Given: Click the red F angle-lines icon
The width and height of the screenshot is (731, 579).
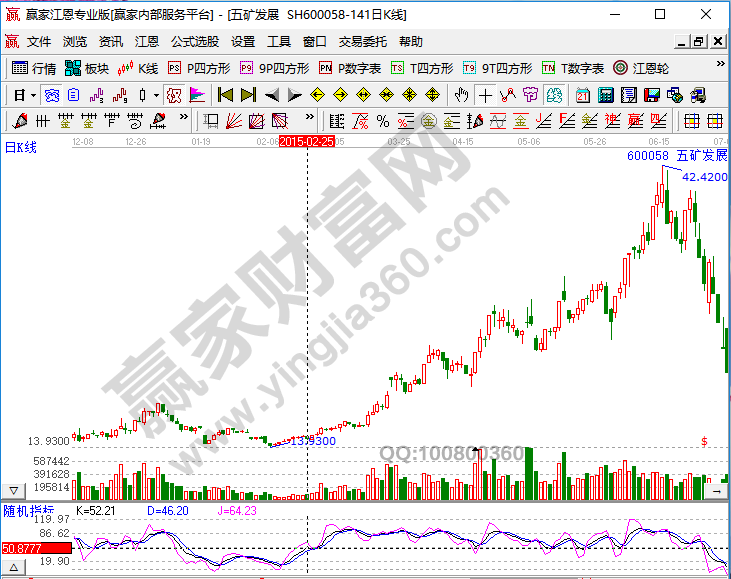Looking at the screenshot, I should pos(566,121).
